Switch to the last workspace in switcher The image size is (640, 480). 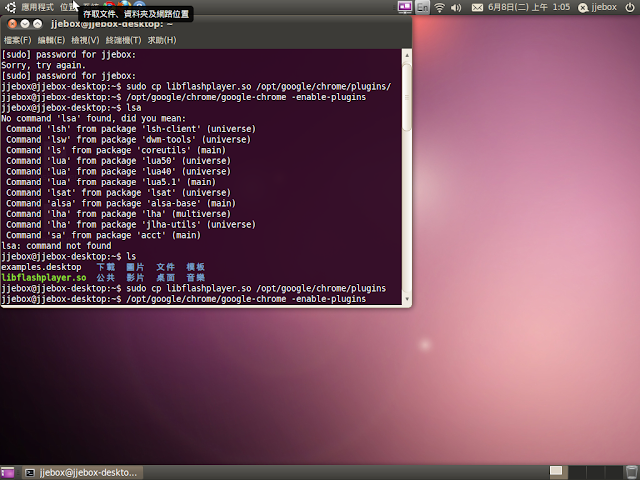613,472
